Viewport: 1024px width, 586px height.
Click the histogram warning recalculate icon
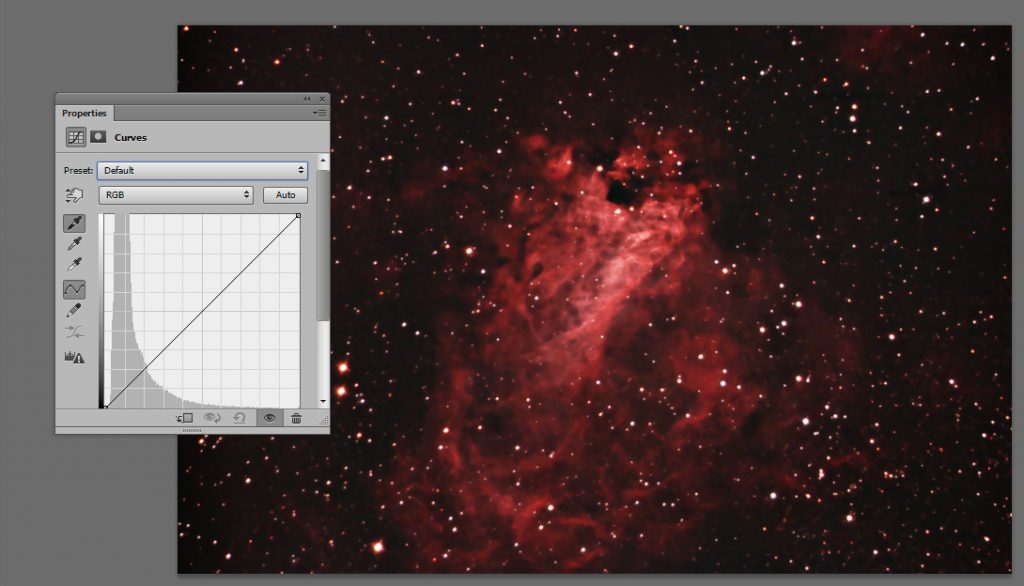[74, 357]
